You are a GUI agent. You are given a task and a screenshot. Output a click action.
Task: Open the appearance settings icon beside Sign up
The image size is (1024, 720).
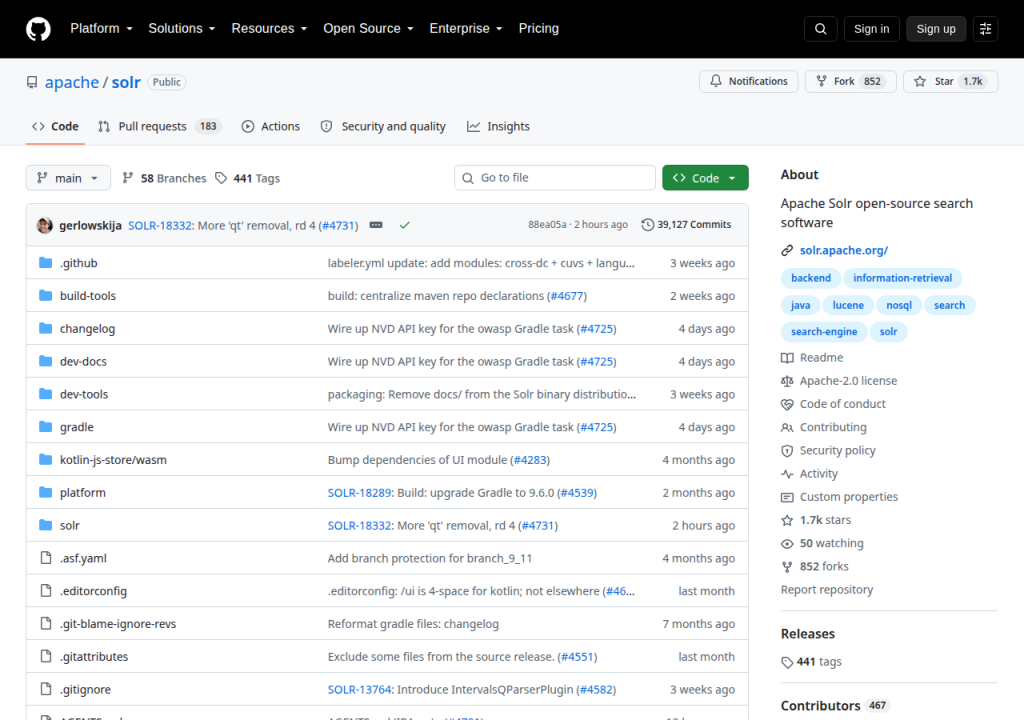985,29
